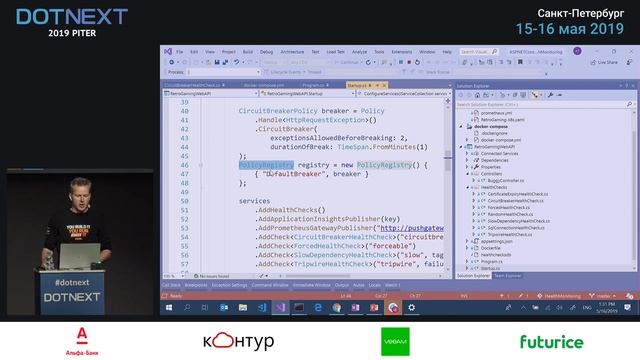Click the Hot Reload refresh icon
Viewport: 640px width, 360px height.
point(368,62)
